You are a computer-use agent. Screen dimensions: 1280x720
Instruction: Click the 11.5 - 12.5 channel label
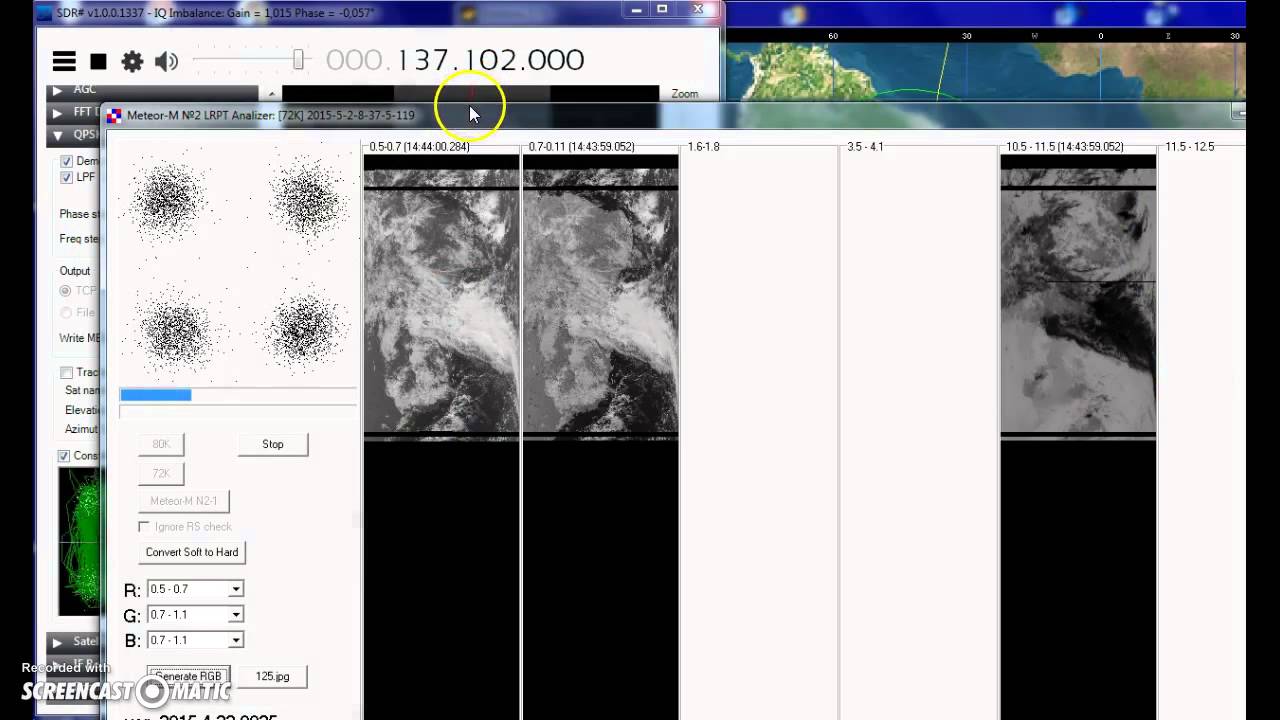(x=1189, y=147)
